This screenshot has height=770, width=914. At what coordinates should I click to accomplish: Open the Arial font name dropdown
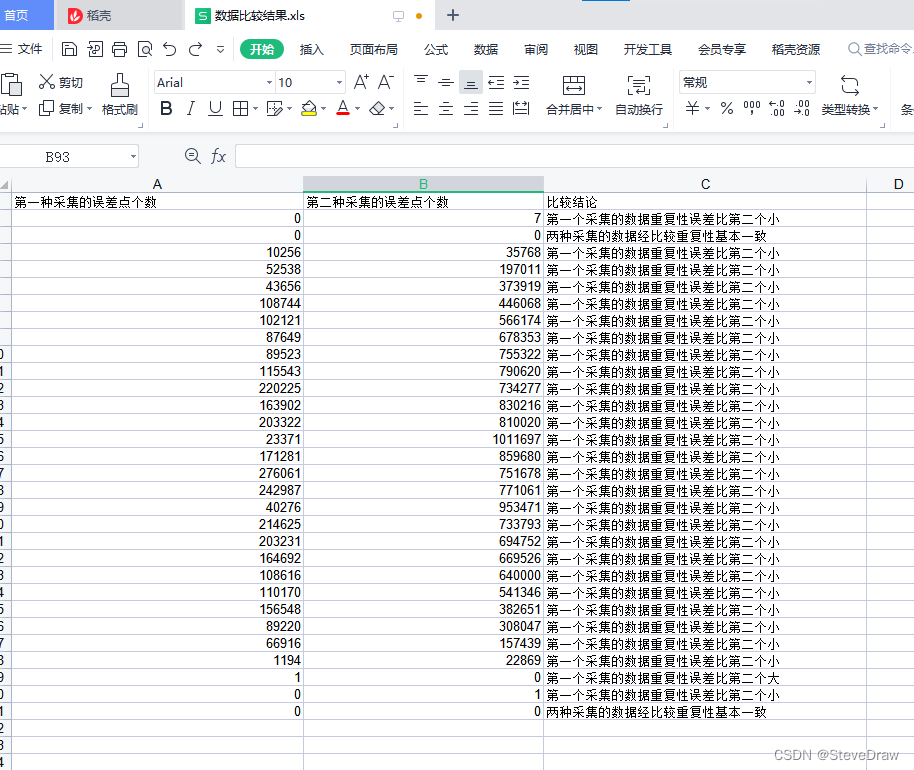pyautogui.click(x=269, y=83)
